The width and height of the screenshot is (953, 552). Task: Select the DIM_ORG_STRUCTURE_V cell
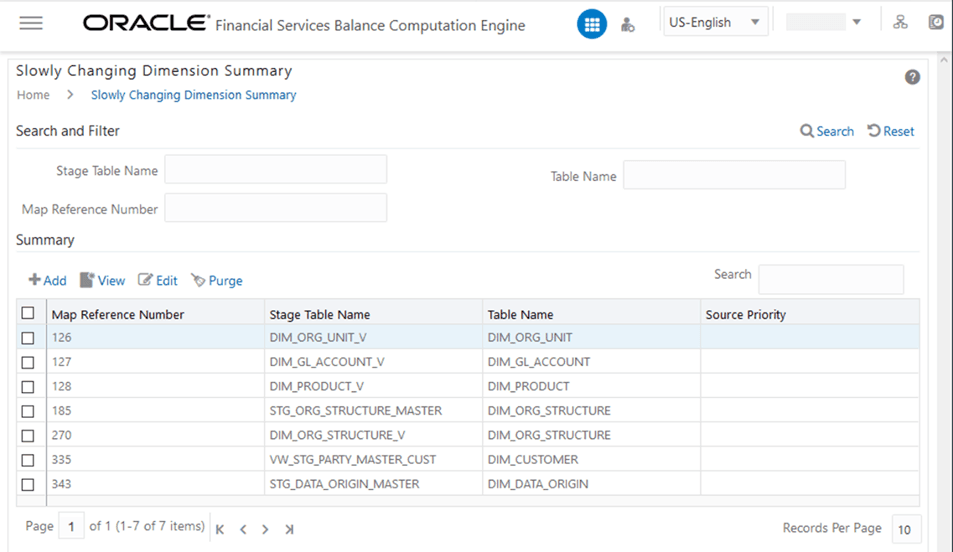(374, 435)
